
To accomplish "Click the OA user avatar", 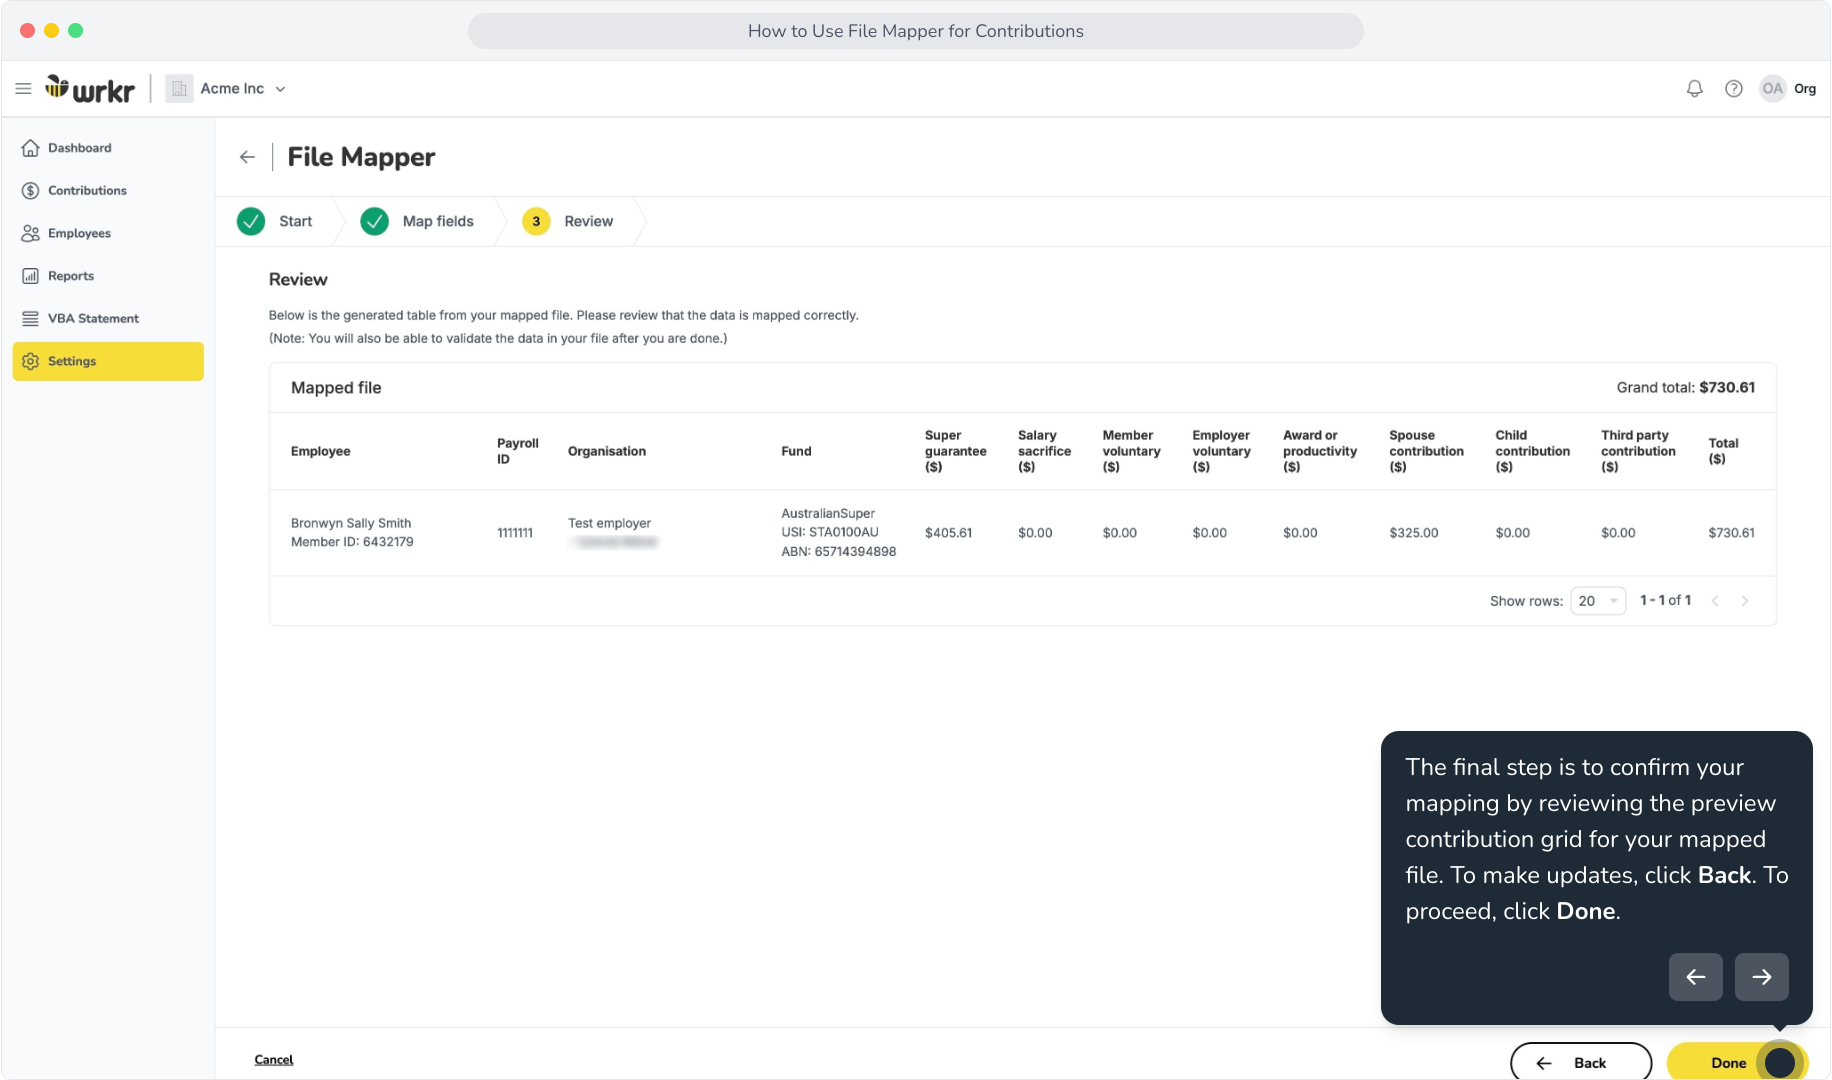I will pyautogui.click(x=1772, y=89).
